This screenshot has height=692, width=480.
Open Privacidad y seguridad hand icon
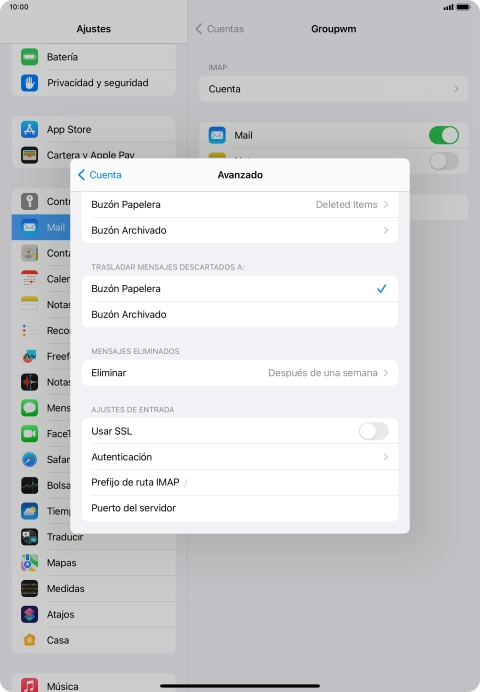tap(30, 83)
